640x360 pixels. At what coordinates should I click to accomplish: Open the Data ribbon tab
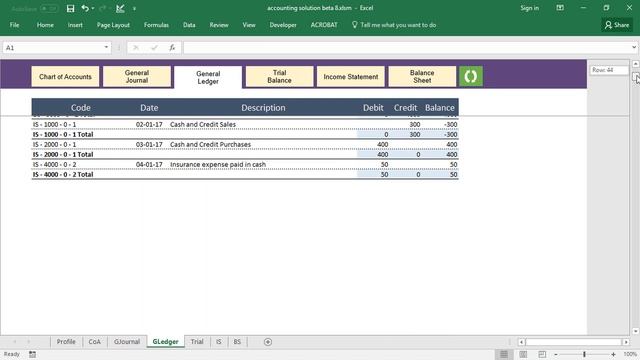189,25
